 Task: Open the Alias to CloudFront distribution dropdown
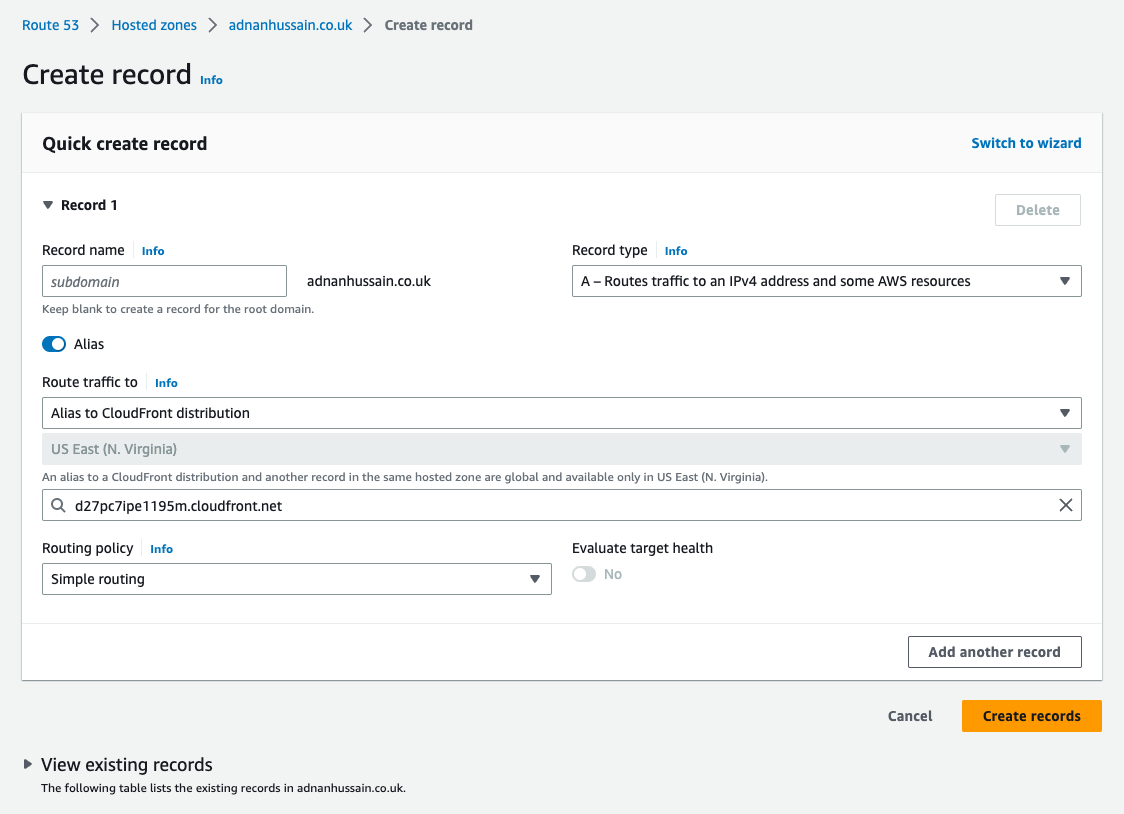click(1064, 412)
